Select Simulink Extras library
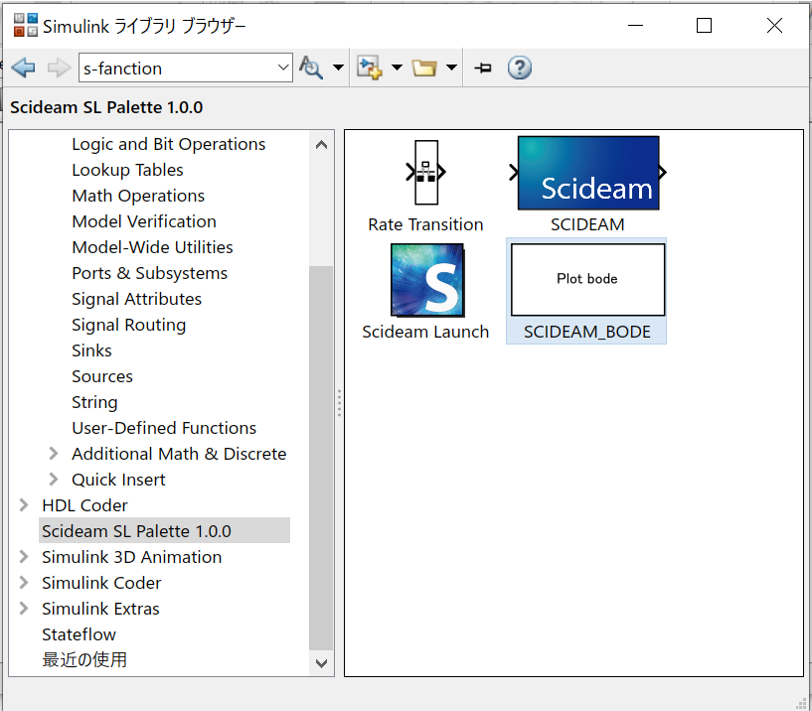The image size is (812, 711). [x=100, y=609]
